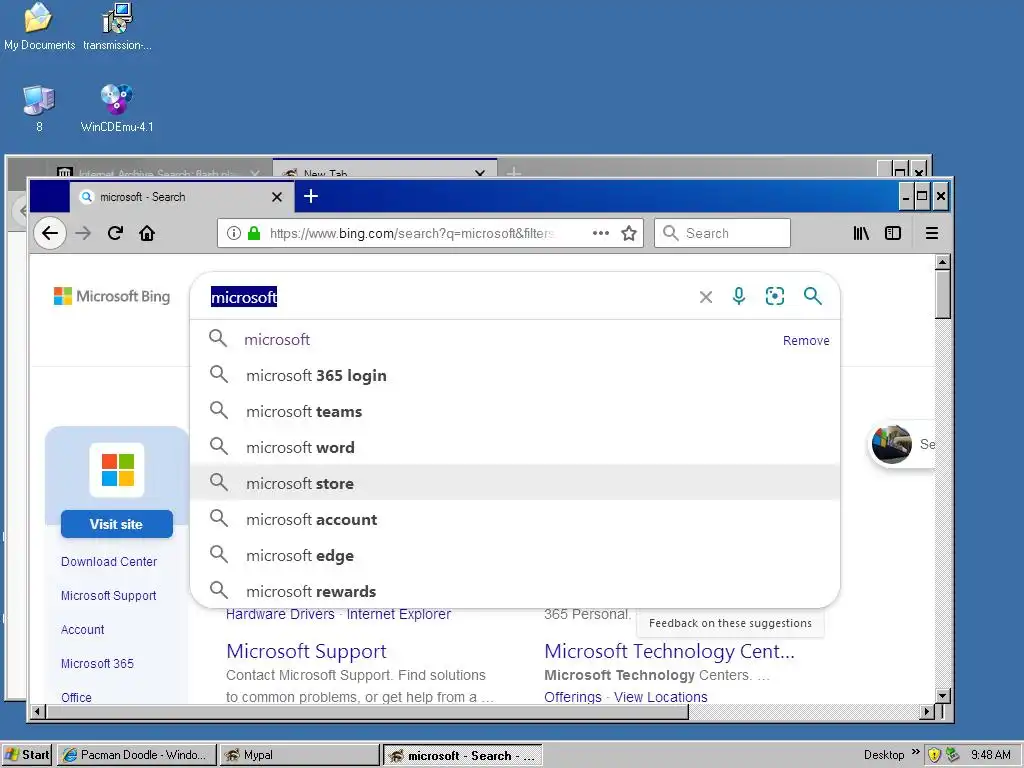1024x768 pixels.
Task: Bookmark this page with the star icon
Action: tap(629, 233)
